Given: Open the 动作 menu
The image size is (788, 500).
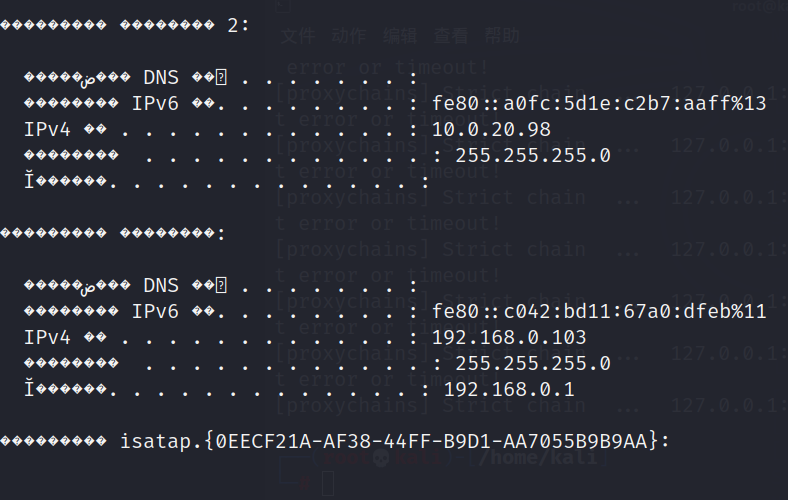Looking at the screenshot, I should 349,36.
